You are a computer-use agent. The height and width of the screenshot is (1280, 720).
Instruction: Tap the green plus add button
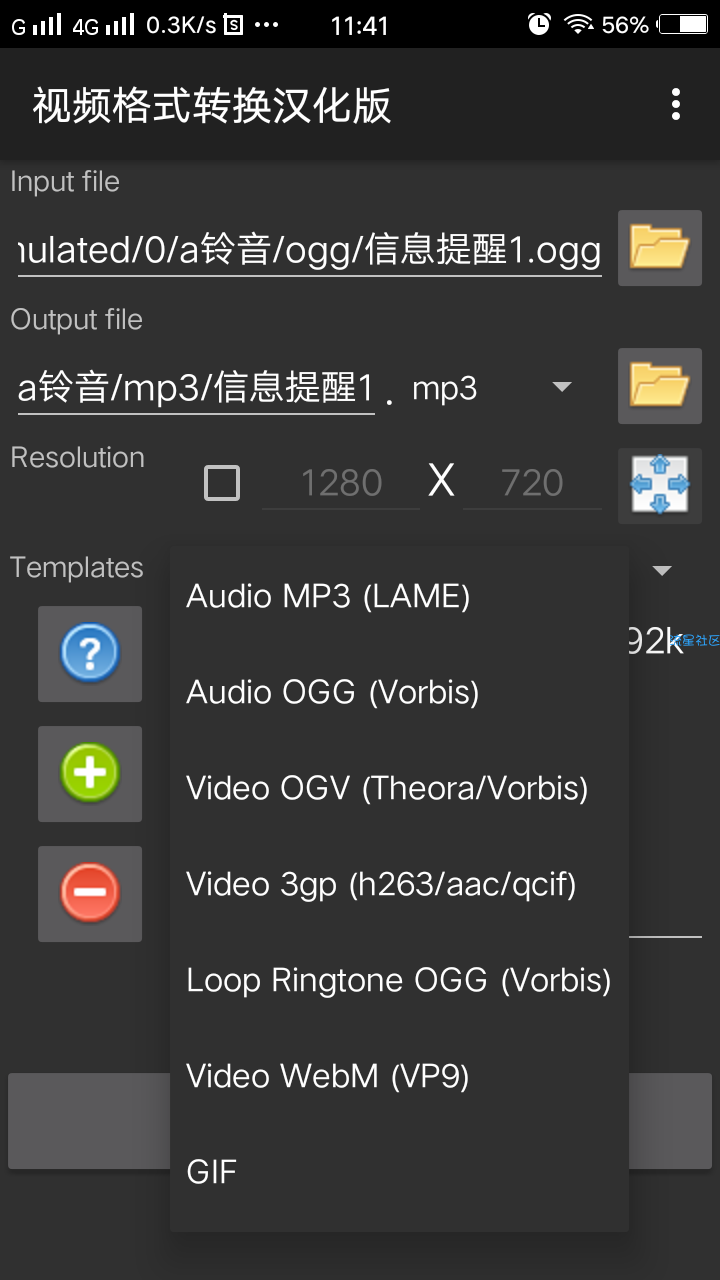click(x=90, y=774)
